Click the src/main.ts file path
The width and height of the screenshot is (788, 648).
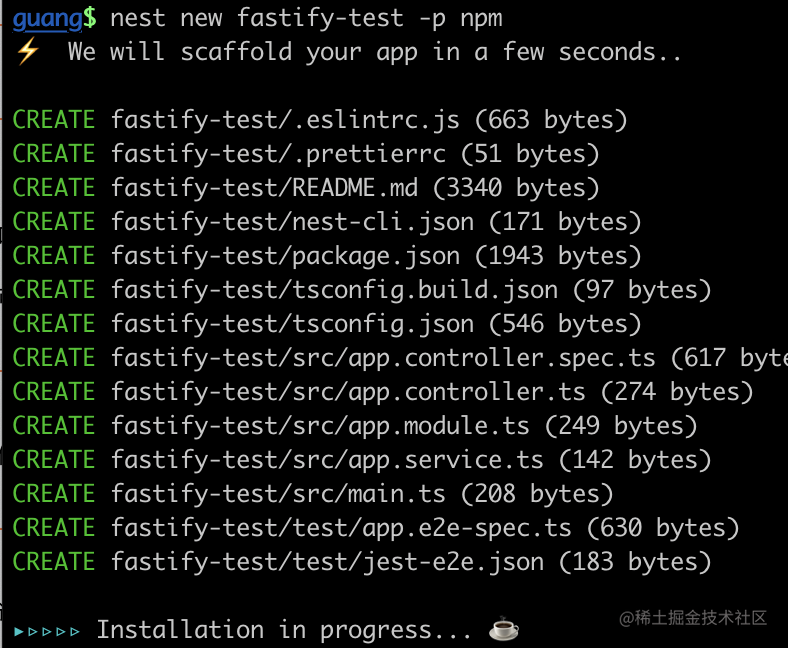tap(278, 494)
